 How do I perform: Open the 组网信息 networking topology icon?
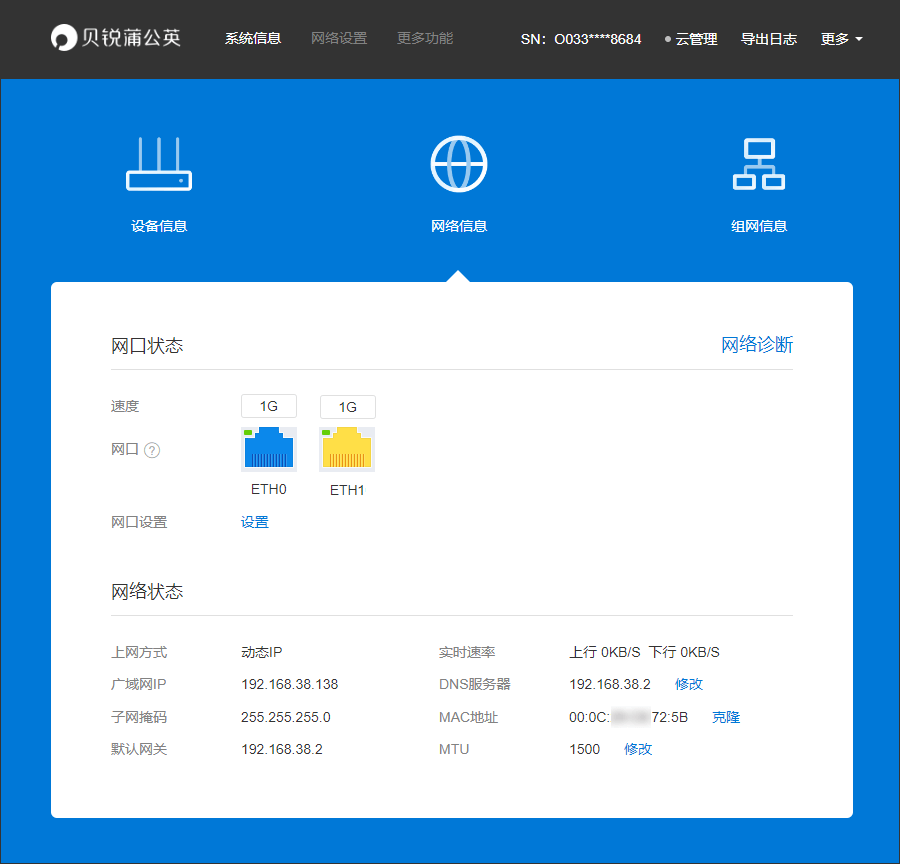click(758, 163)
